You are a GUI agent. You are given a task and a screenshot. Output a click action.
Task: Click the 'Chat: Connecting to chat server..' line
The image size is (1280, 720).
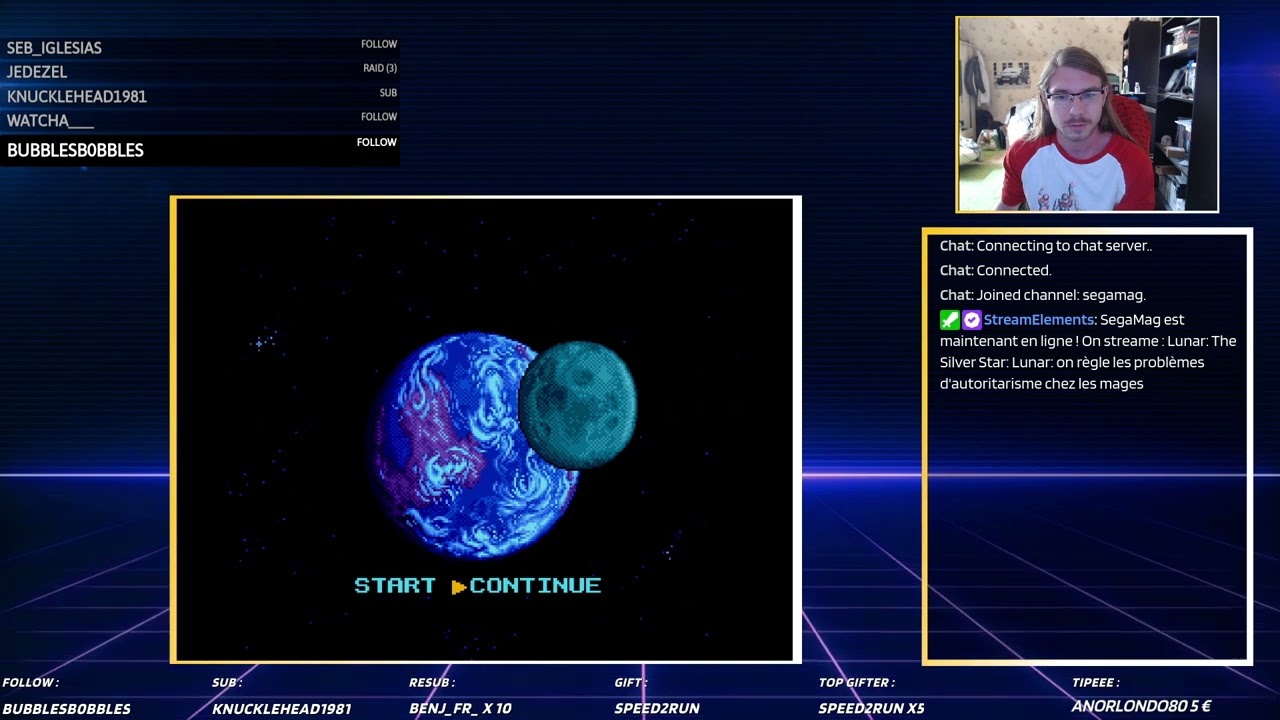click(x=1046, y=246)
